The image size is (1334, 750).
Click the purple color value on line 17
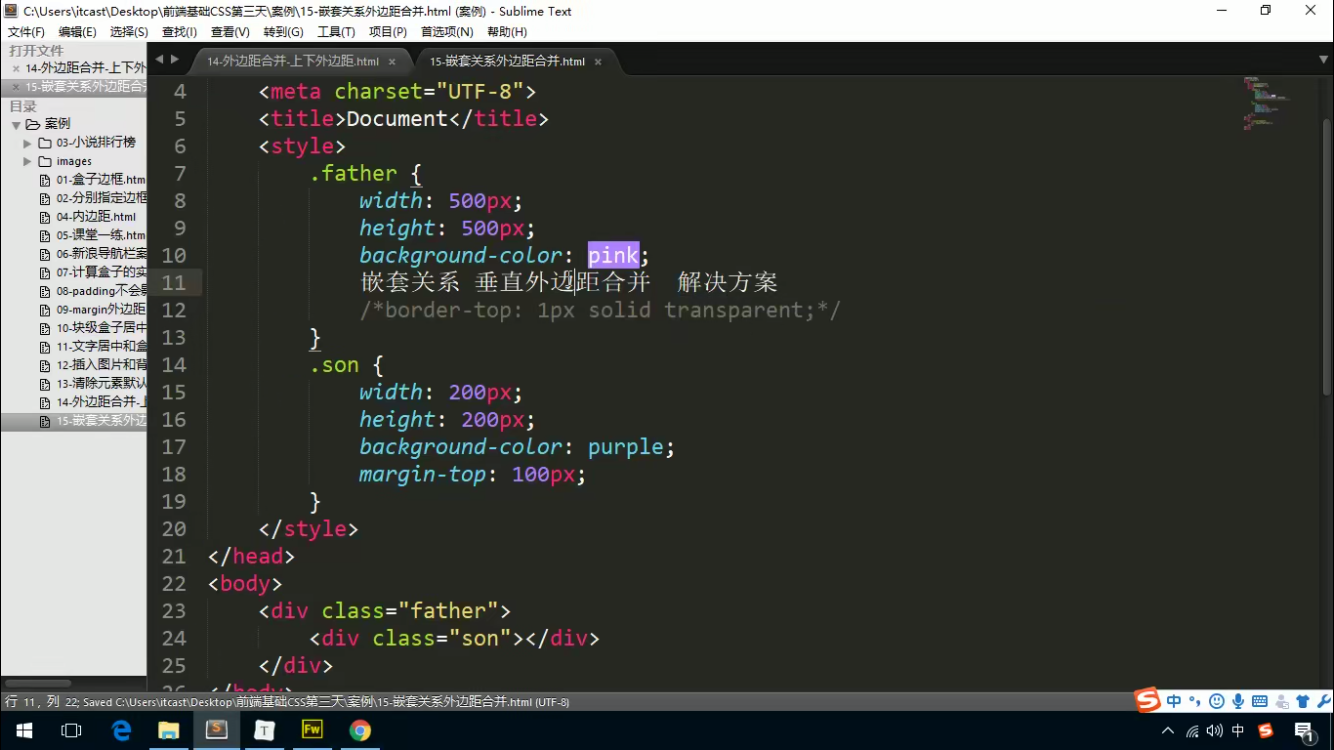625,447
